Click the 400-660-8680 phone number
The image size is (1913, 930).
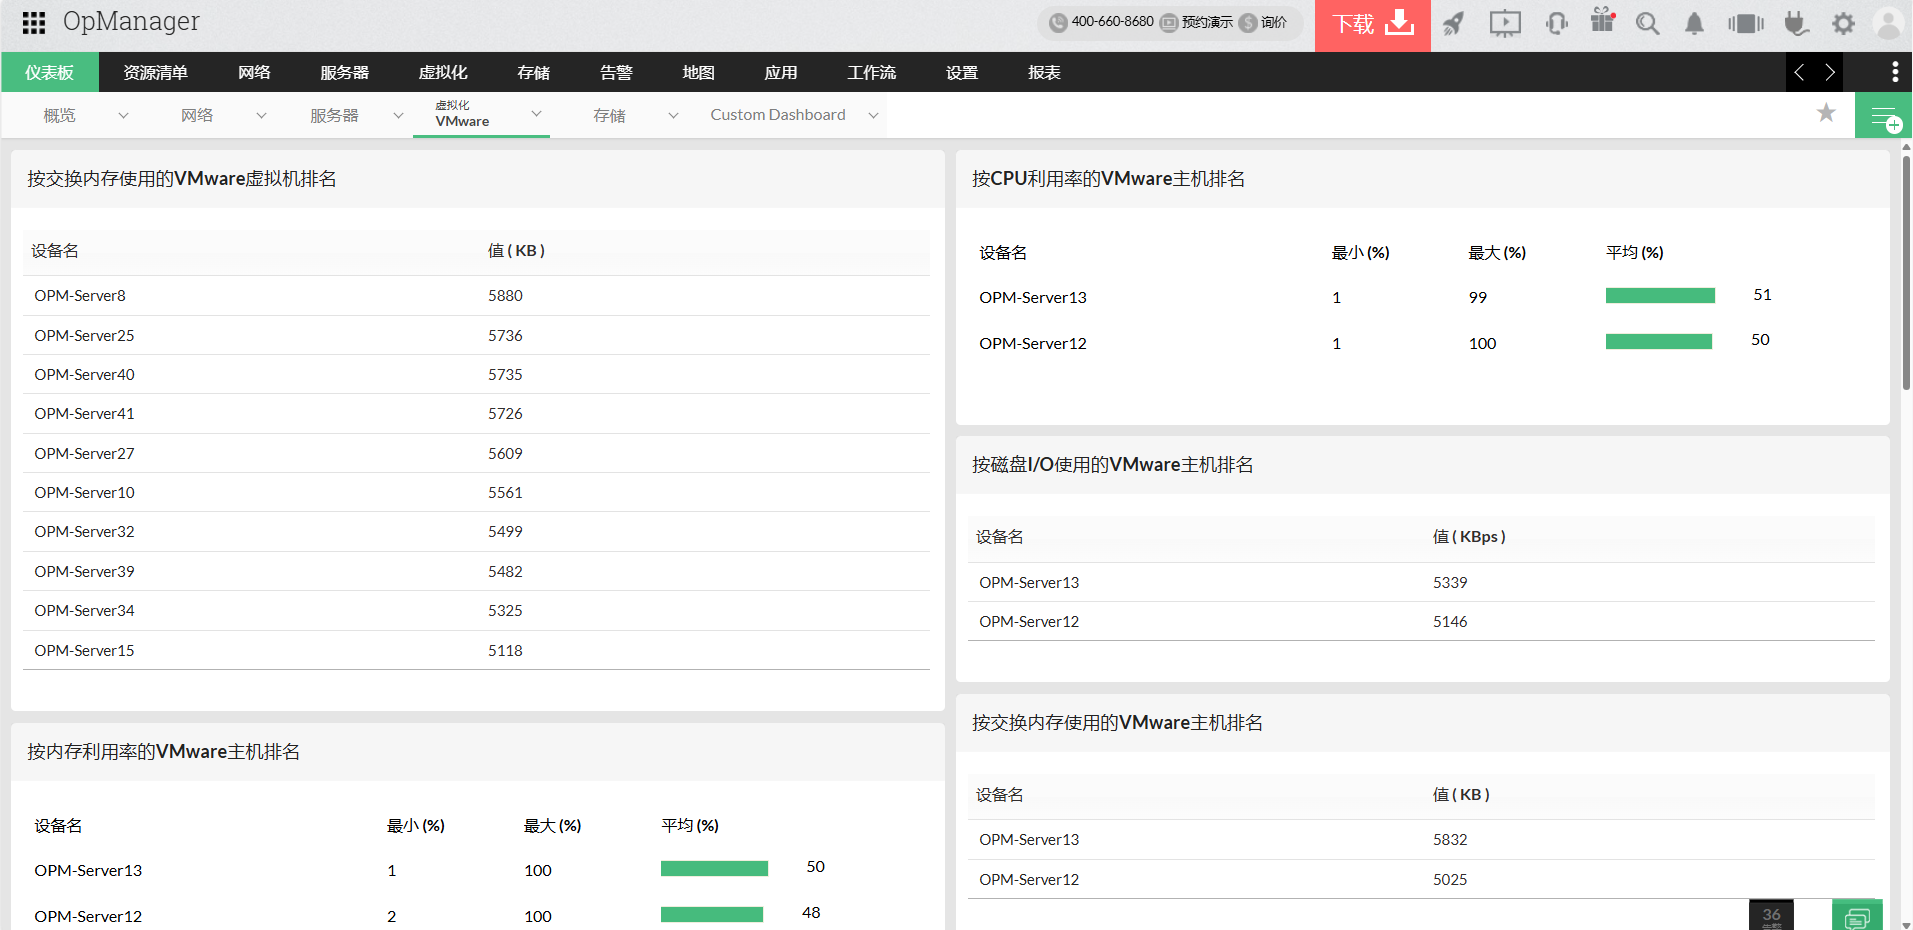coord(1112,22)
